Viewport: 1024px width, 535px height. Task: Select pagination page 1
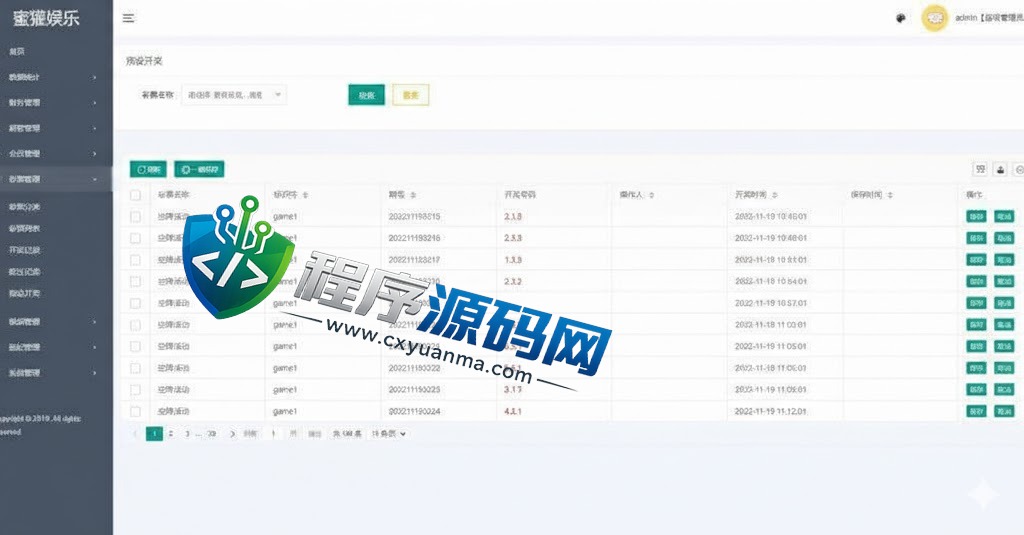[x=154, y=434]
